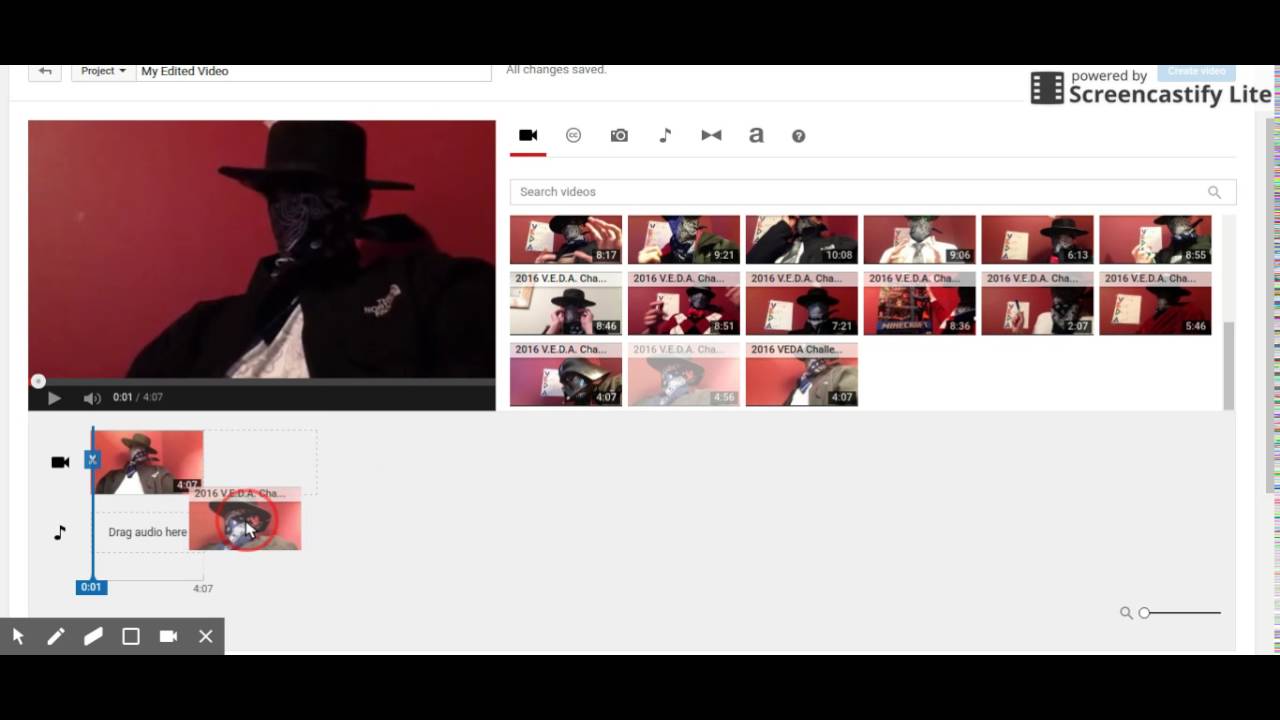The width and height of the screenshot is (1280, 720).
Task: Click the preview seek bar
Action: click(x=262, y=381)
